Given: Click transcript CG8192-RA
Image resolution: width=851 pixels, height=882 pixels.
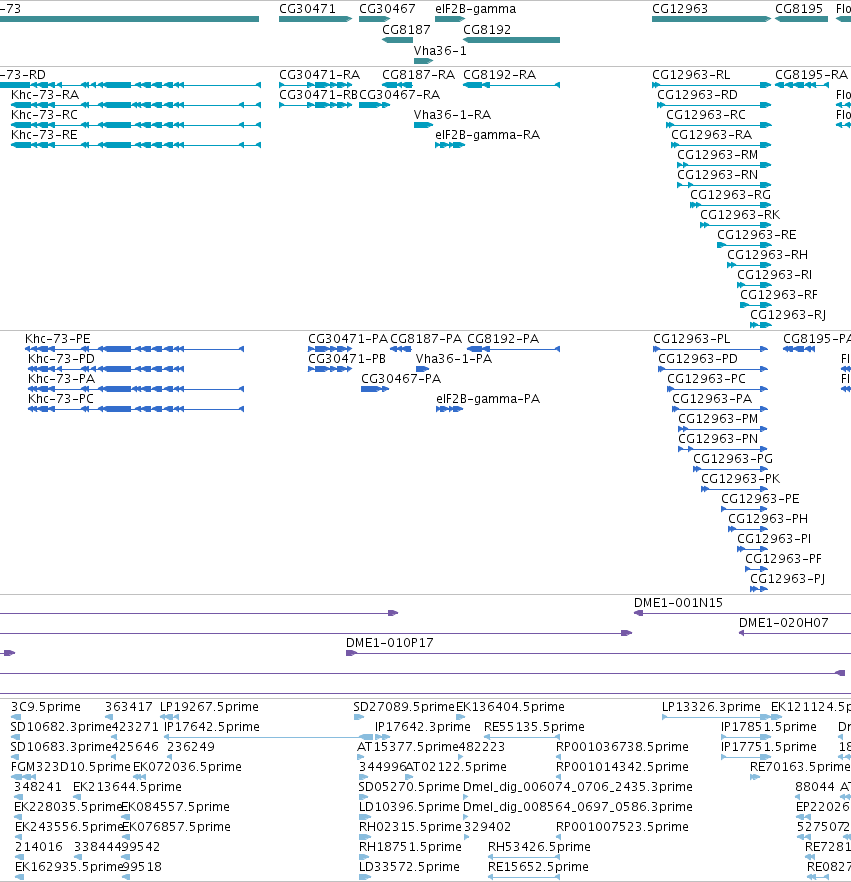Looking at the screenshot, I should coord(499,75).
